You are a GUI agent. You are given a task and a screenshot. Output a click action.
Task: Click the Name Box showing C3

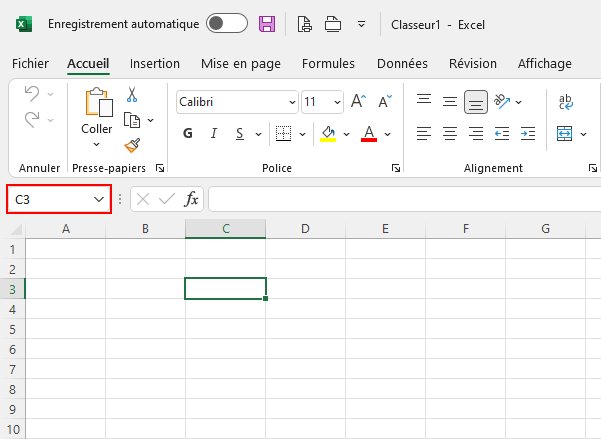click(x=59, y=199)
